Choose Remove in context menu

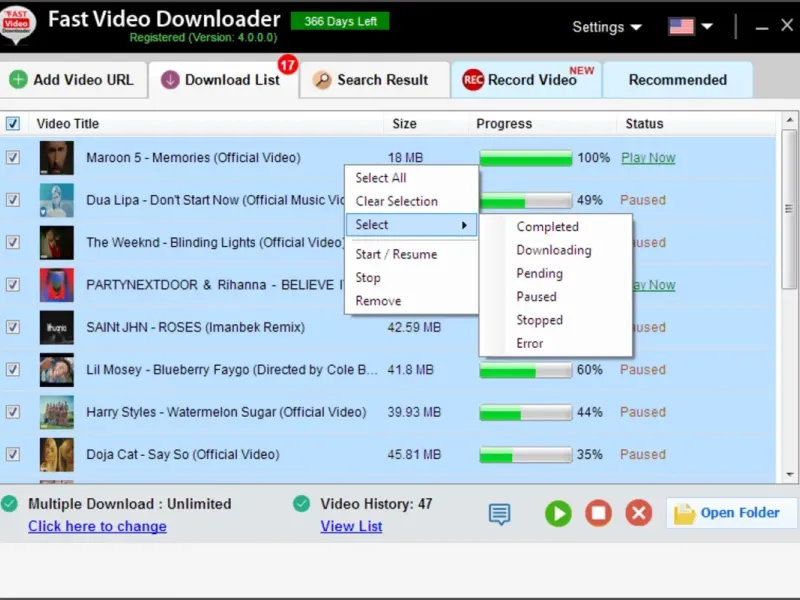(x=411, y=301)
